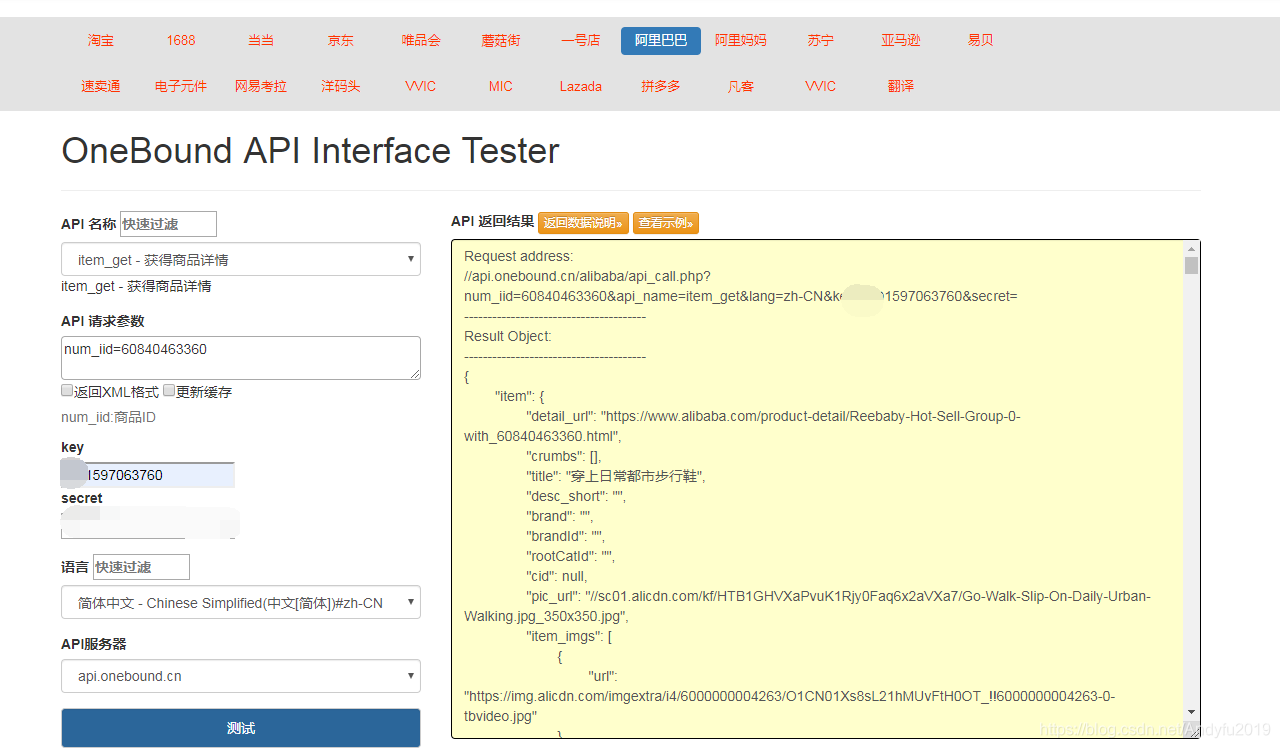Click the "Result Object:" line

[508, 336]
